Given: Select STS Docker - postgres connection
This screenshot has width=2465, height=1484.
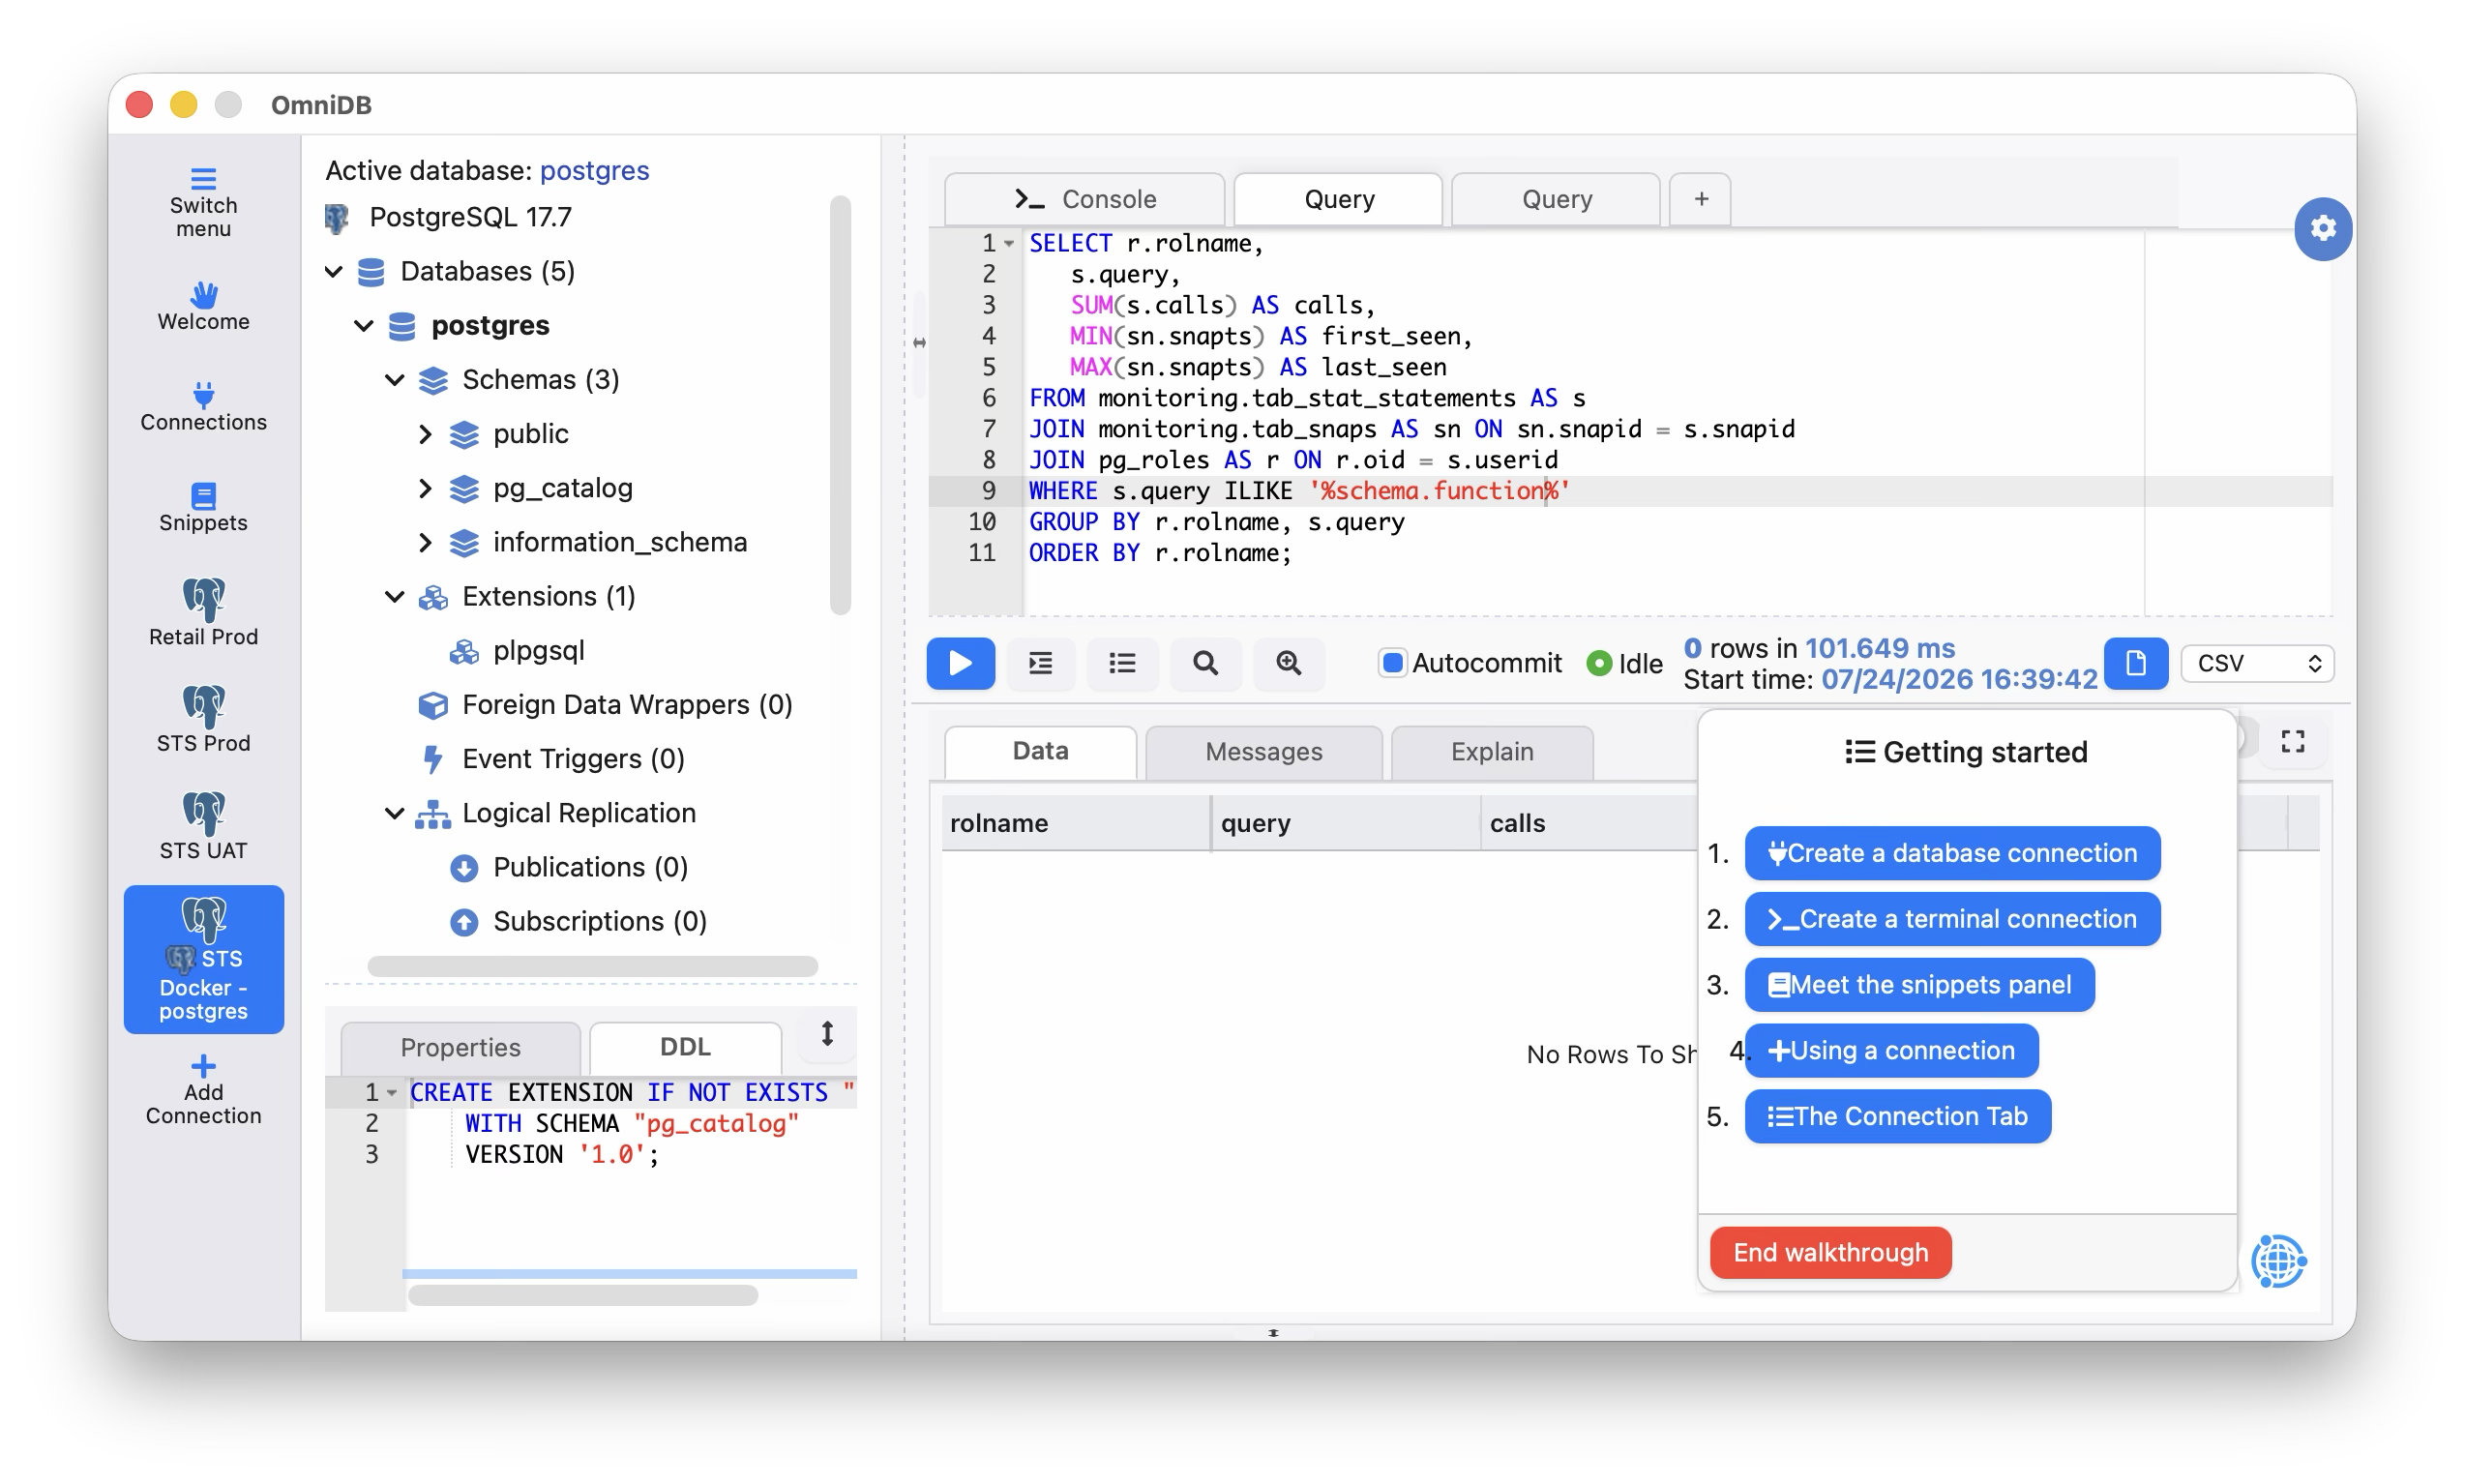Looking at the screenshot, I should point(203,959).
